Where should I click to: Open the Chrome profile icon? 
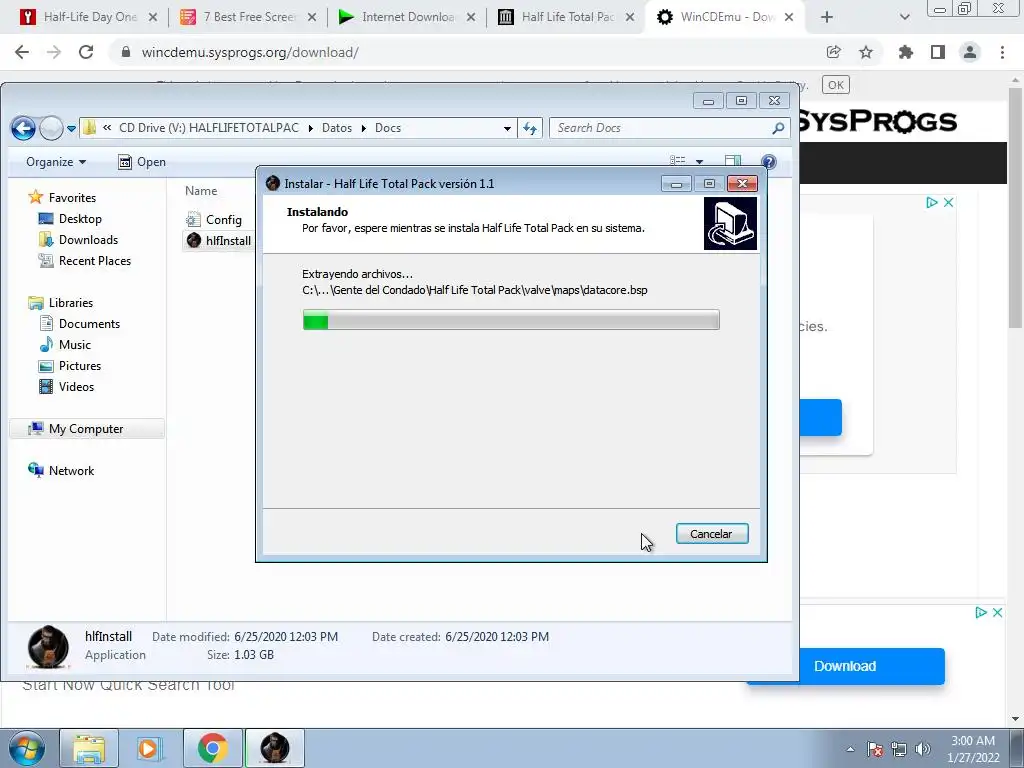coord(970,52)
